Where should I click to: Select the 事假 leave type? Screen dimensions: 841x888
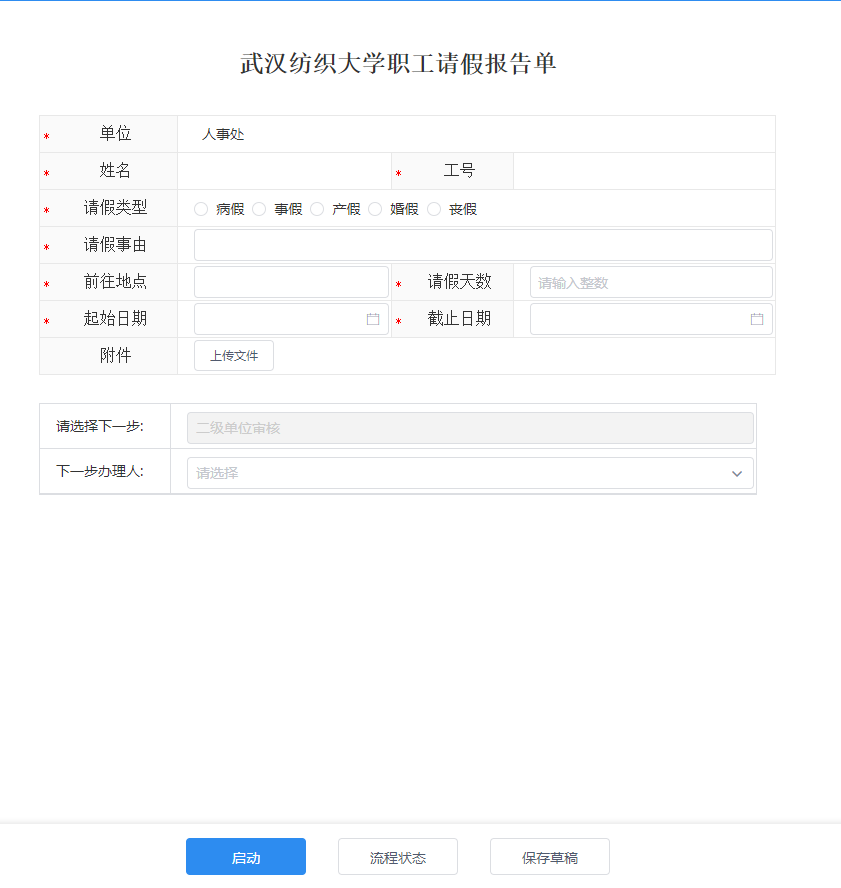pyautogui.click(x=259, y=209)
